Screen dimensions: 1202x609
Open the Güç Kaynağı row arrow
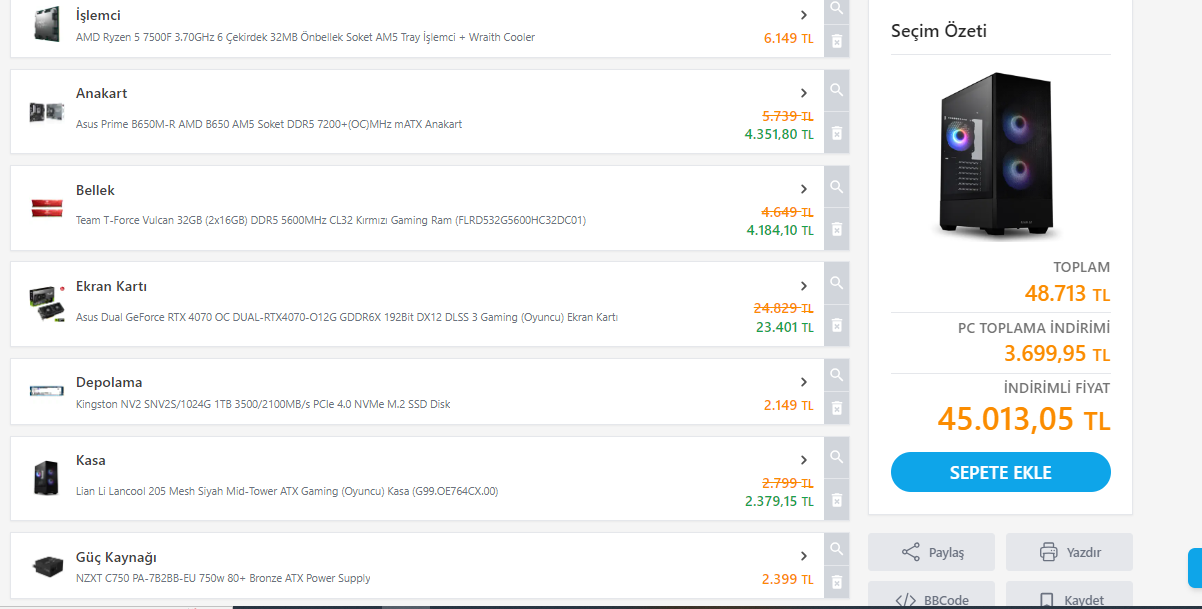804,556
